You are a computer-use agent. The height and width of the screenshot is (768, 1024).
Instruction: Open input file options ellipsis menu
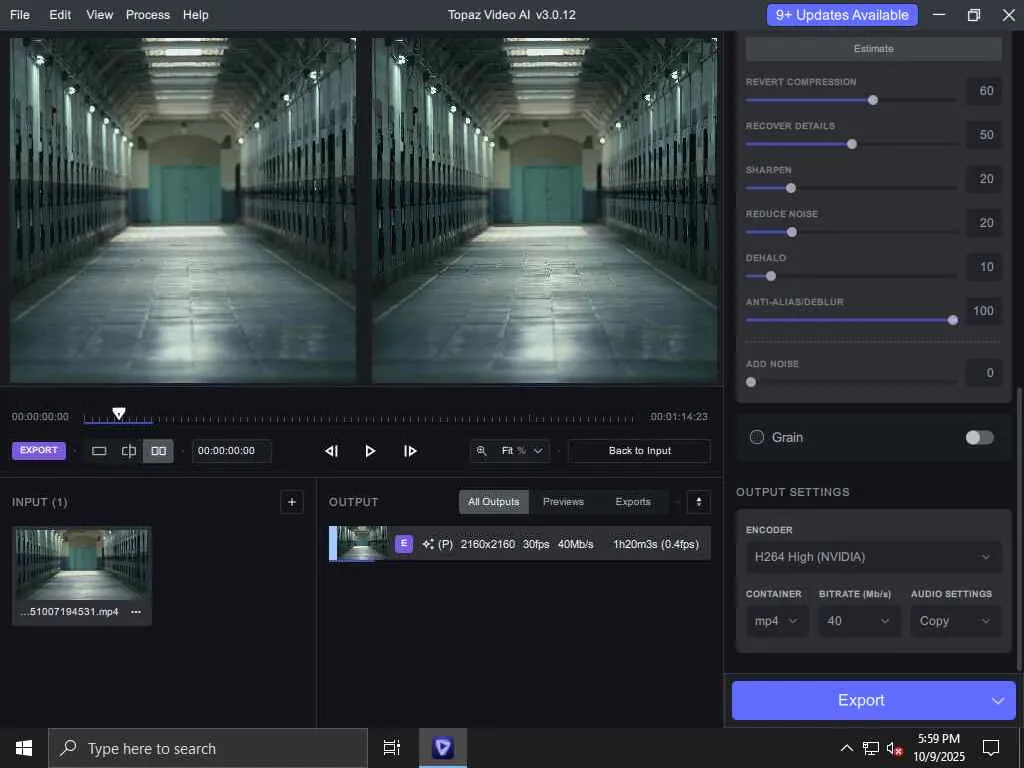point(136,612)
